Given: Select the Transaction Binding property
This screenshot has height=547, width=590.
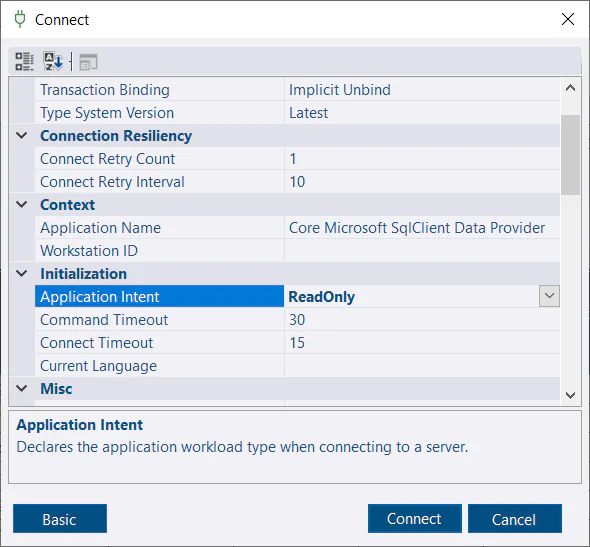Looking at the screenshot, I should (160, 90).
